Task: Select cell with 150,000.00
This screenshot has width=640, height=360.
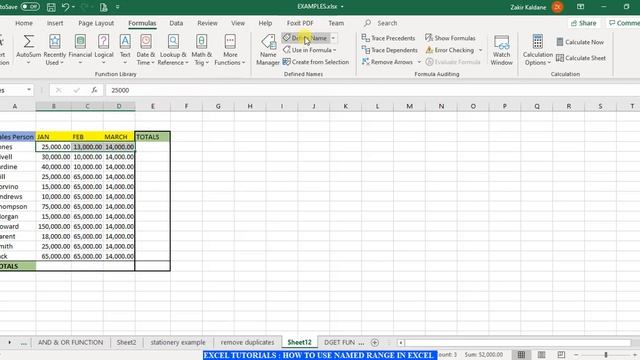Action: coord(53,227)
